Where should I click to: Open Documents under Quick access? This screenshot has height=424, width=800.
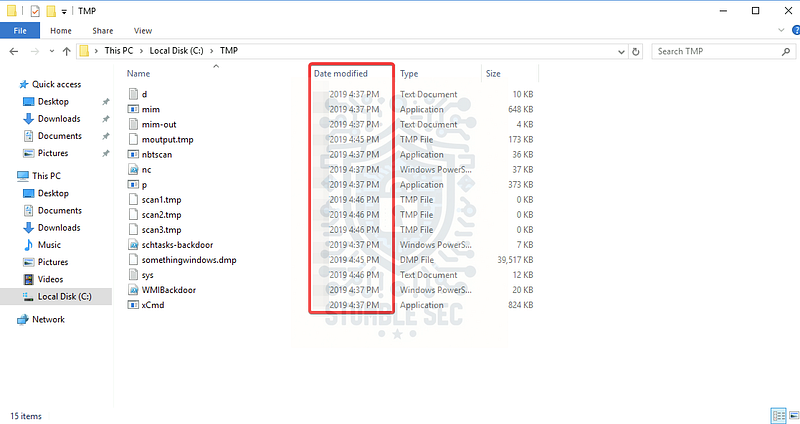(x=60, y=136)
